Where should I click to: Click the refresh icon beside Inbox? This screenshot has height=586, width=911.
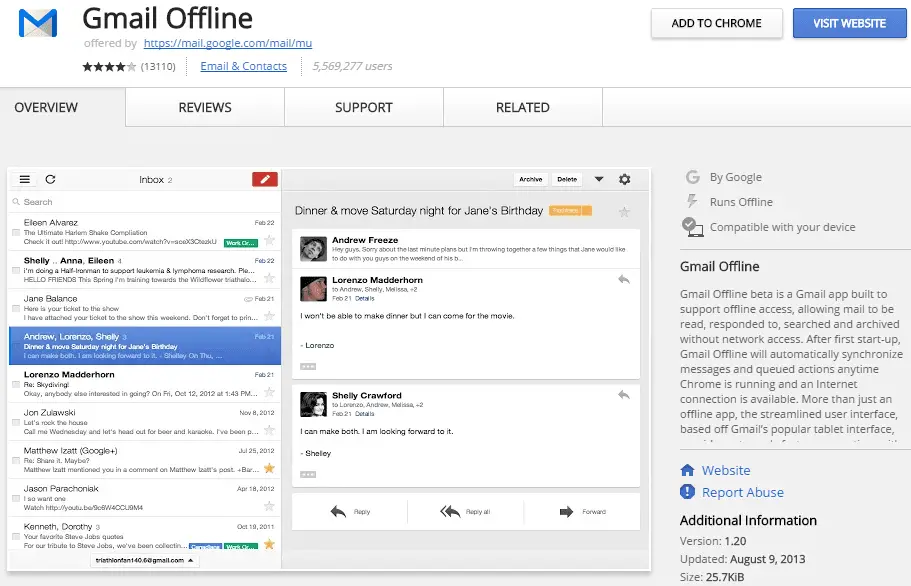51,179
